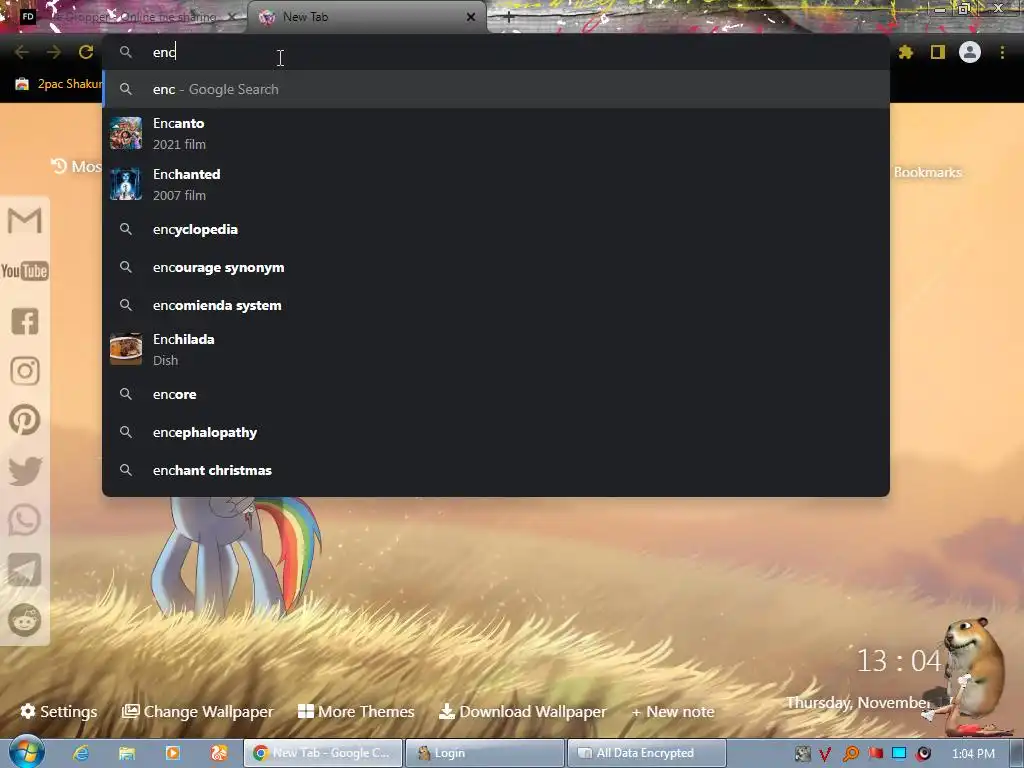1024x768 pixels.
Task: Click the blue monitor tray icon
Action: (x=899, y=753)
